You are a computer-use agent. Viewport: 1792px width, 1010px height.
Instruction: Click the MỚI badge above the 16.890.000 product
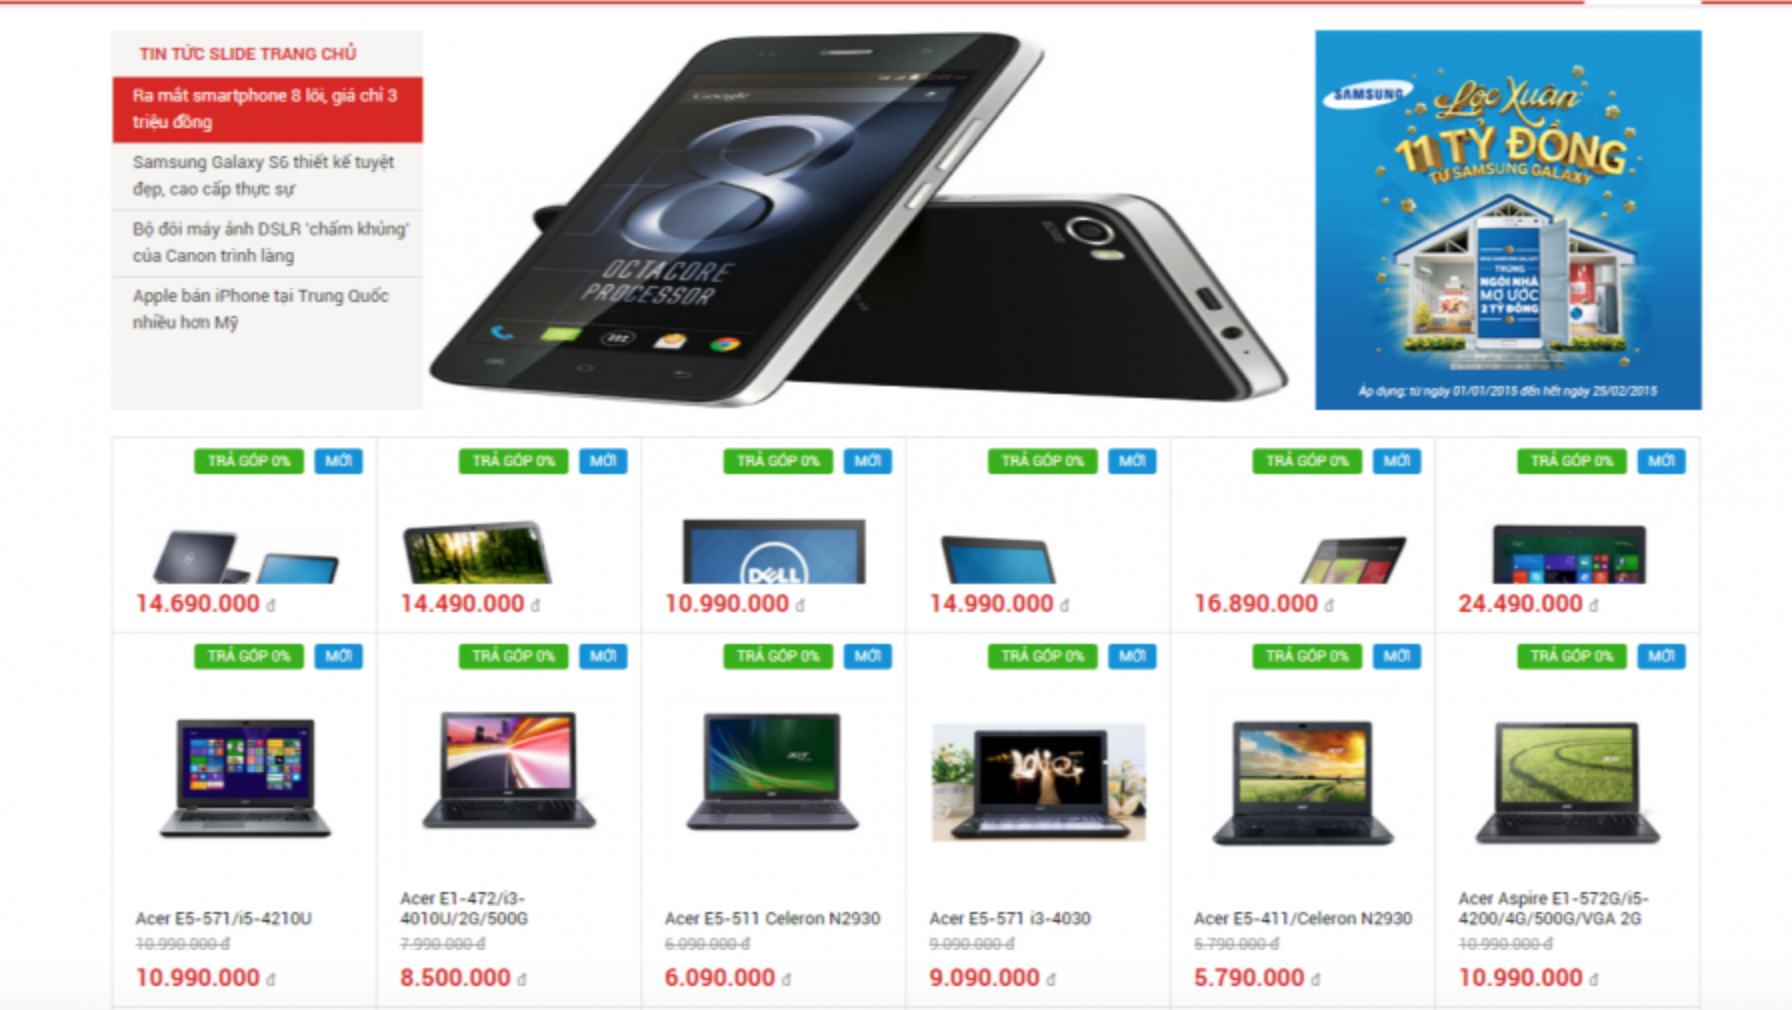point(1396,461)
